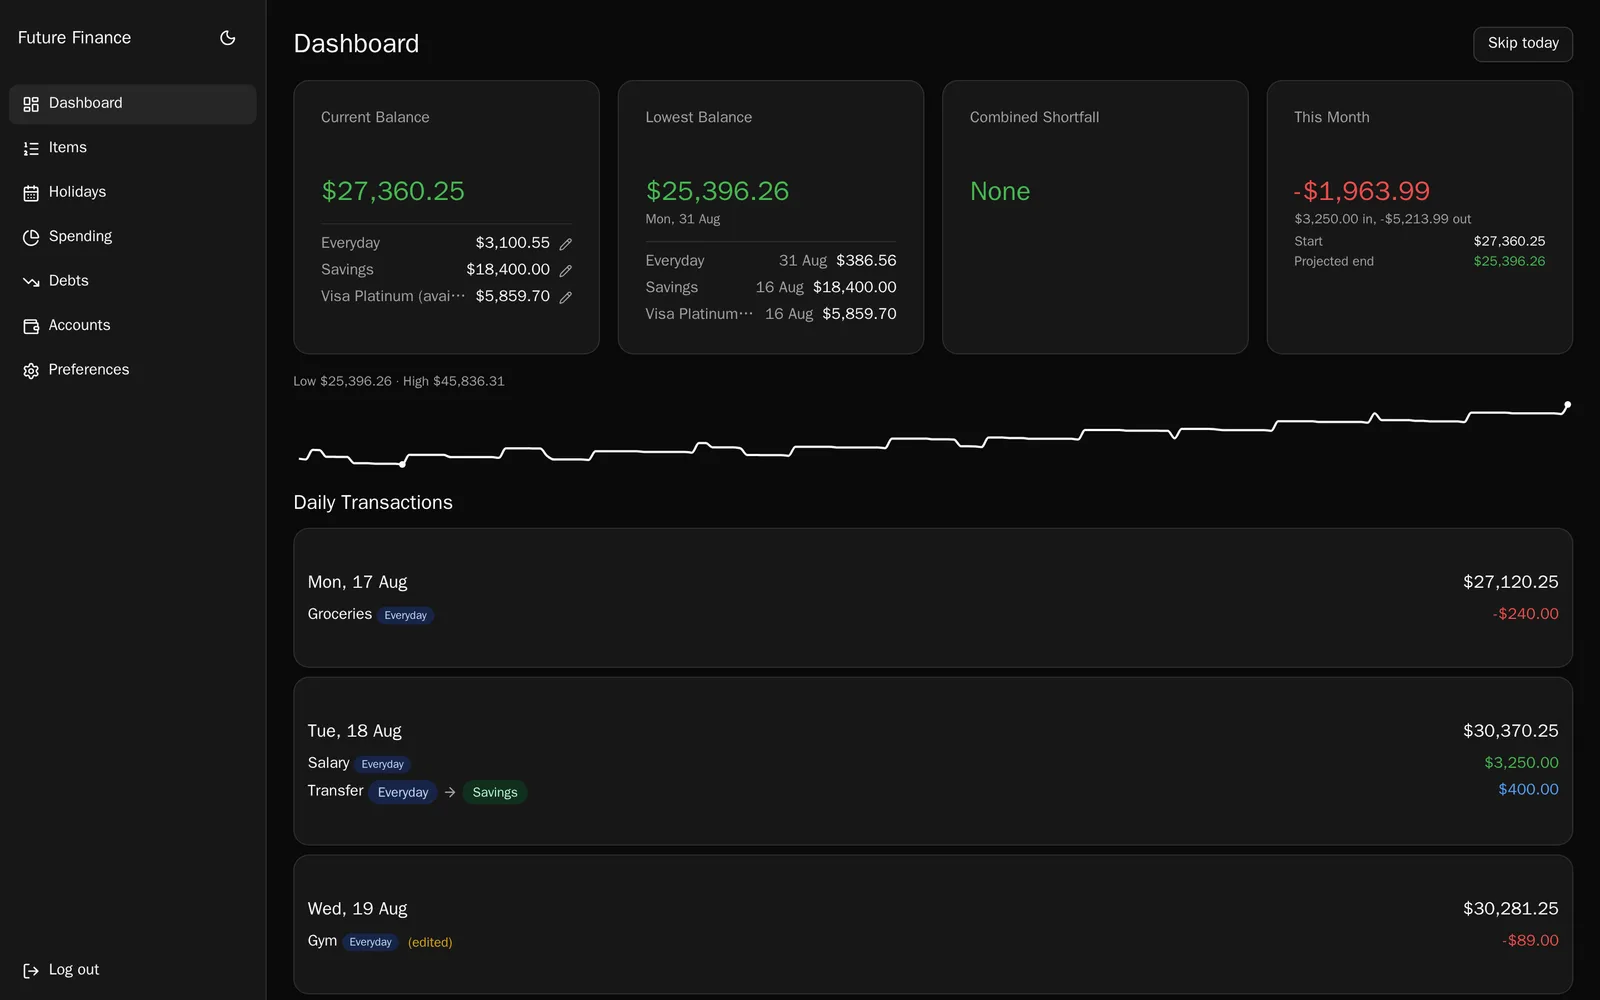
Task: Click the arrow between Everyday and Savings
Action: pos(450,792)
